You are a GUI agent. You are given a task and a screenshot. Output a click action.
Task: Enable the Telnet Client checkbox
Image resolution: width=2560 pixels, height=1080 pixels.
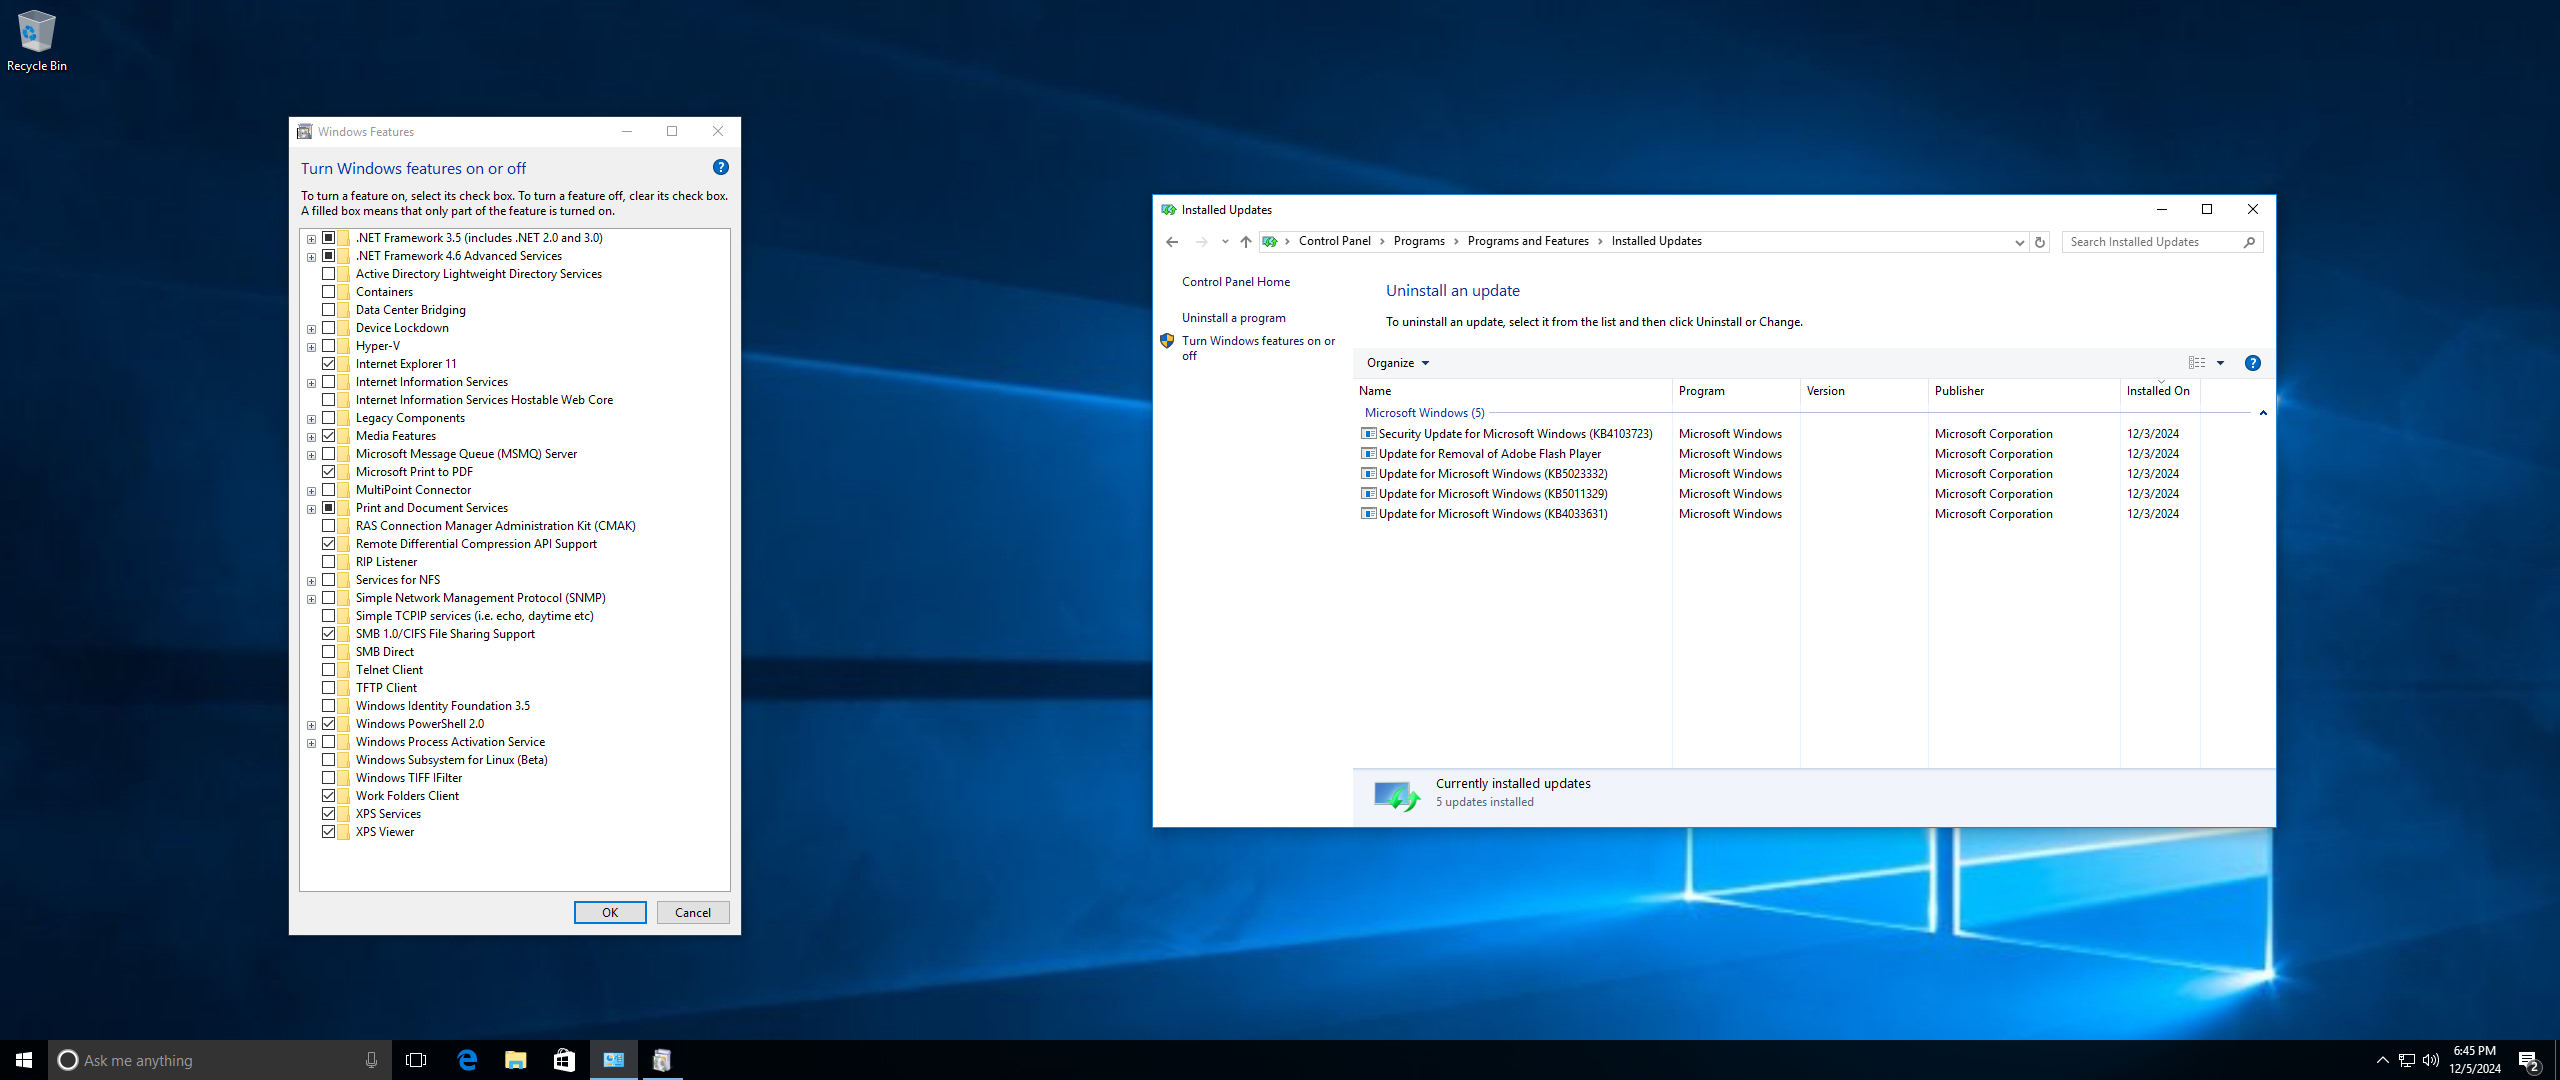click(x=328, y=670)
